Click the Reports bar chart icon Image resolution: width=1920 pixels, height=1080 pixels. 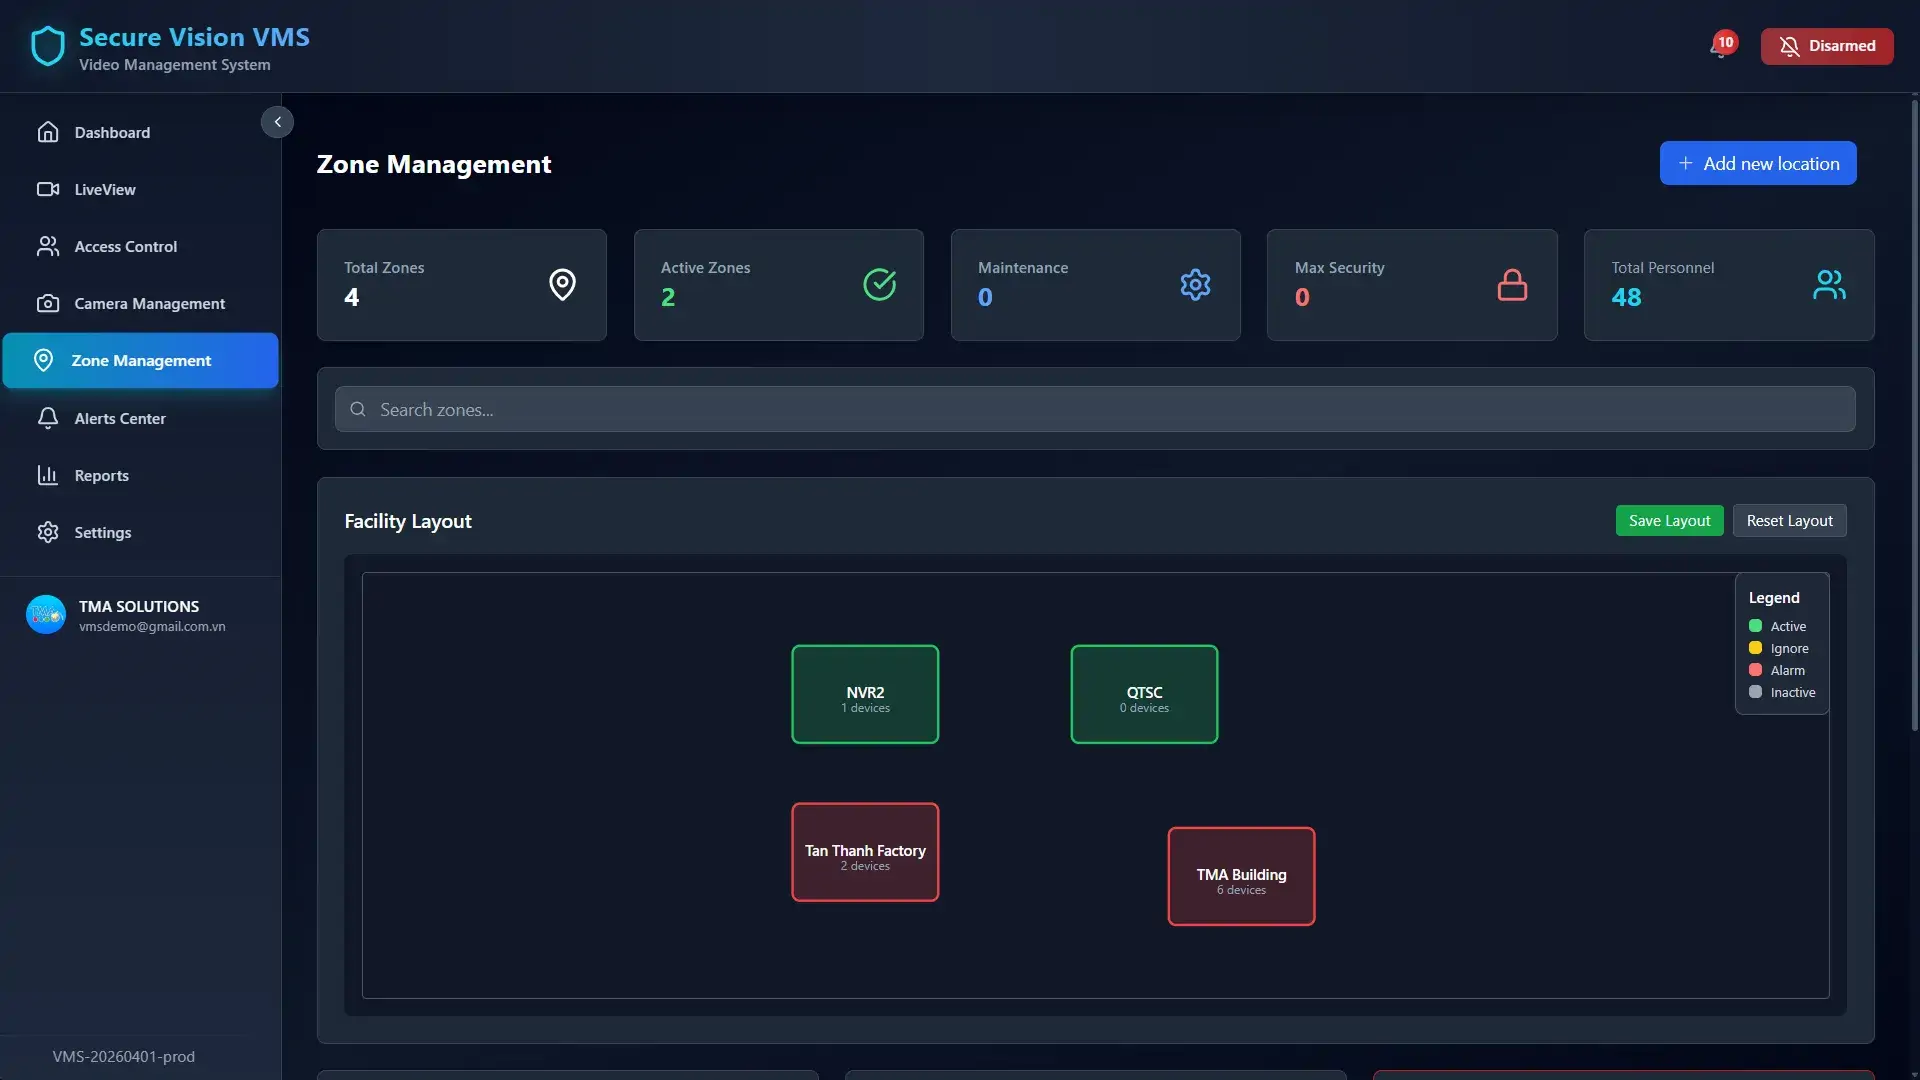tap(48, 475)
